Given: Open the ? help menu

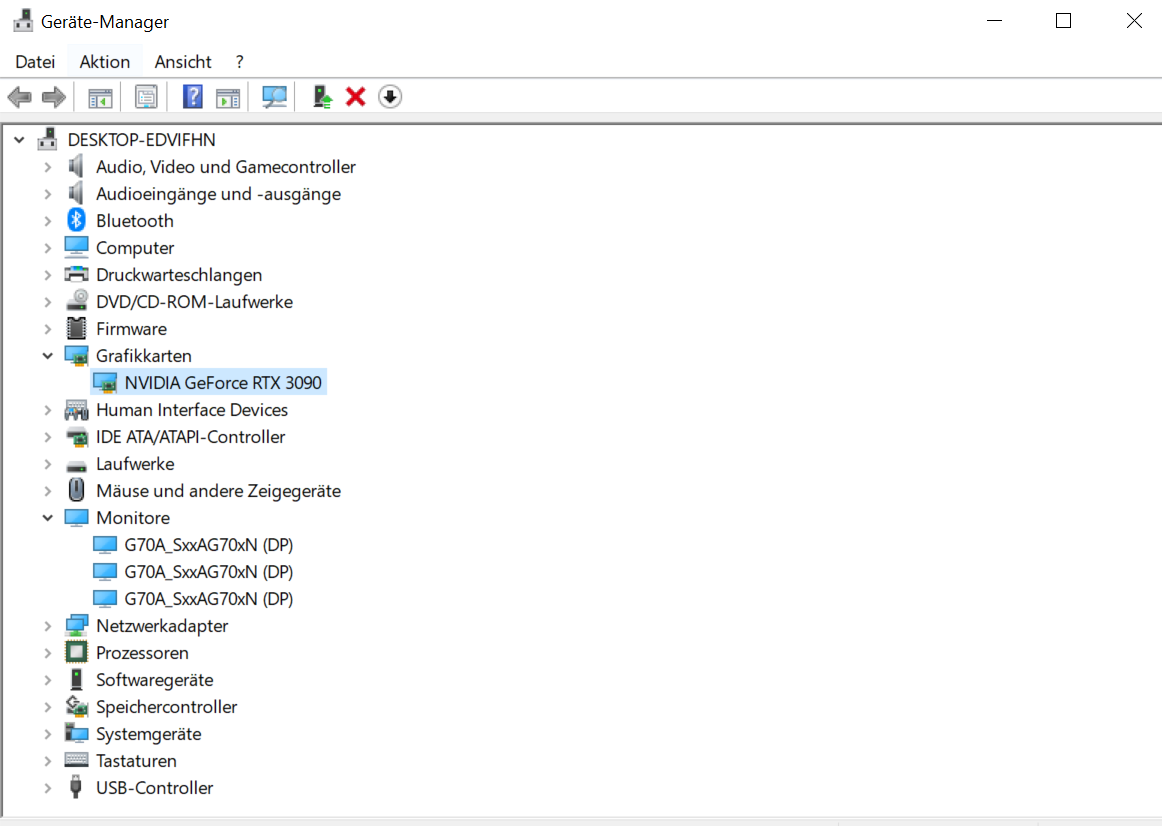Looking at the screenshot, I should click(x=239, y=61).
